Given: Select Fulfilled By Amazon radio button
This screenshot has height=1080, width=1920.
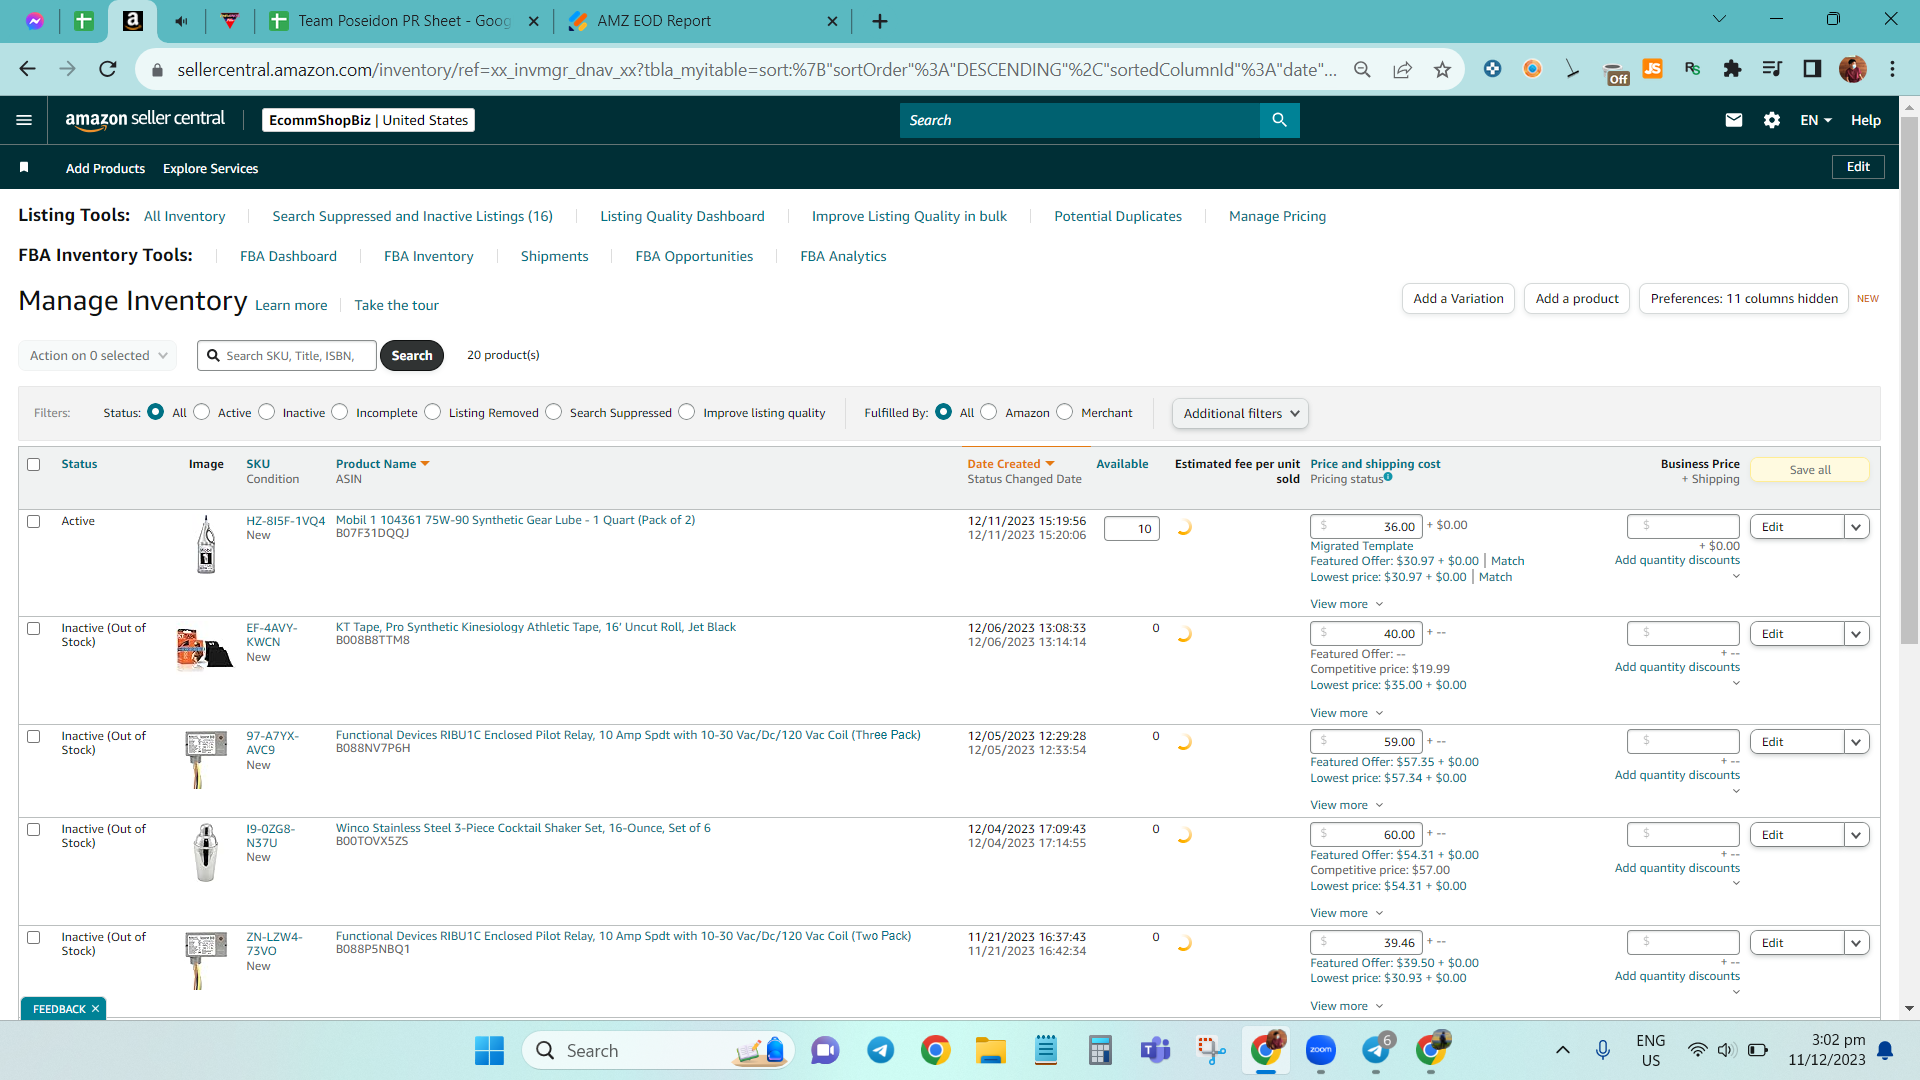Looking at the screenshot, I should pyautogui.click(x=989, y=412).
